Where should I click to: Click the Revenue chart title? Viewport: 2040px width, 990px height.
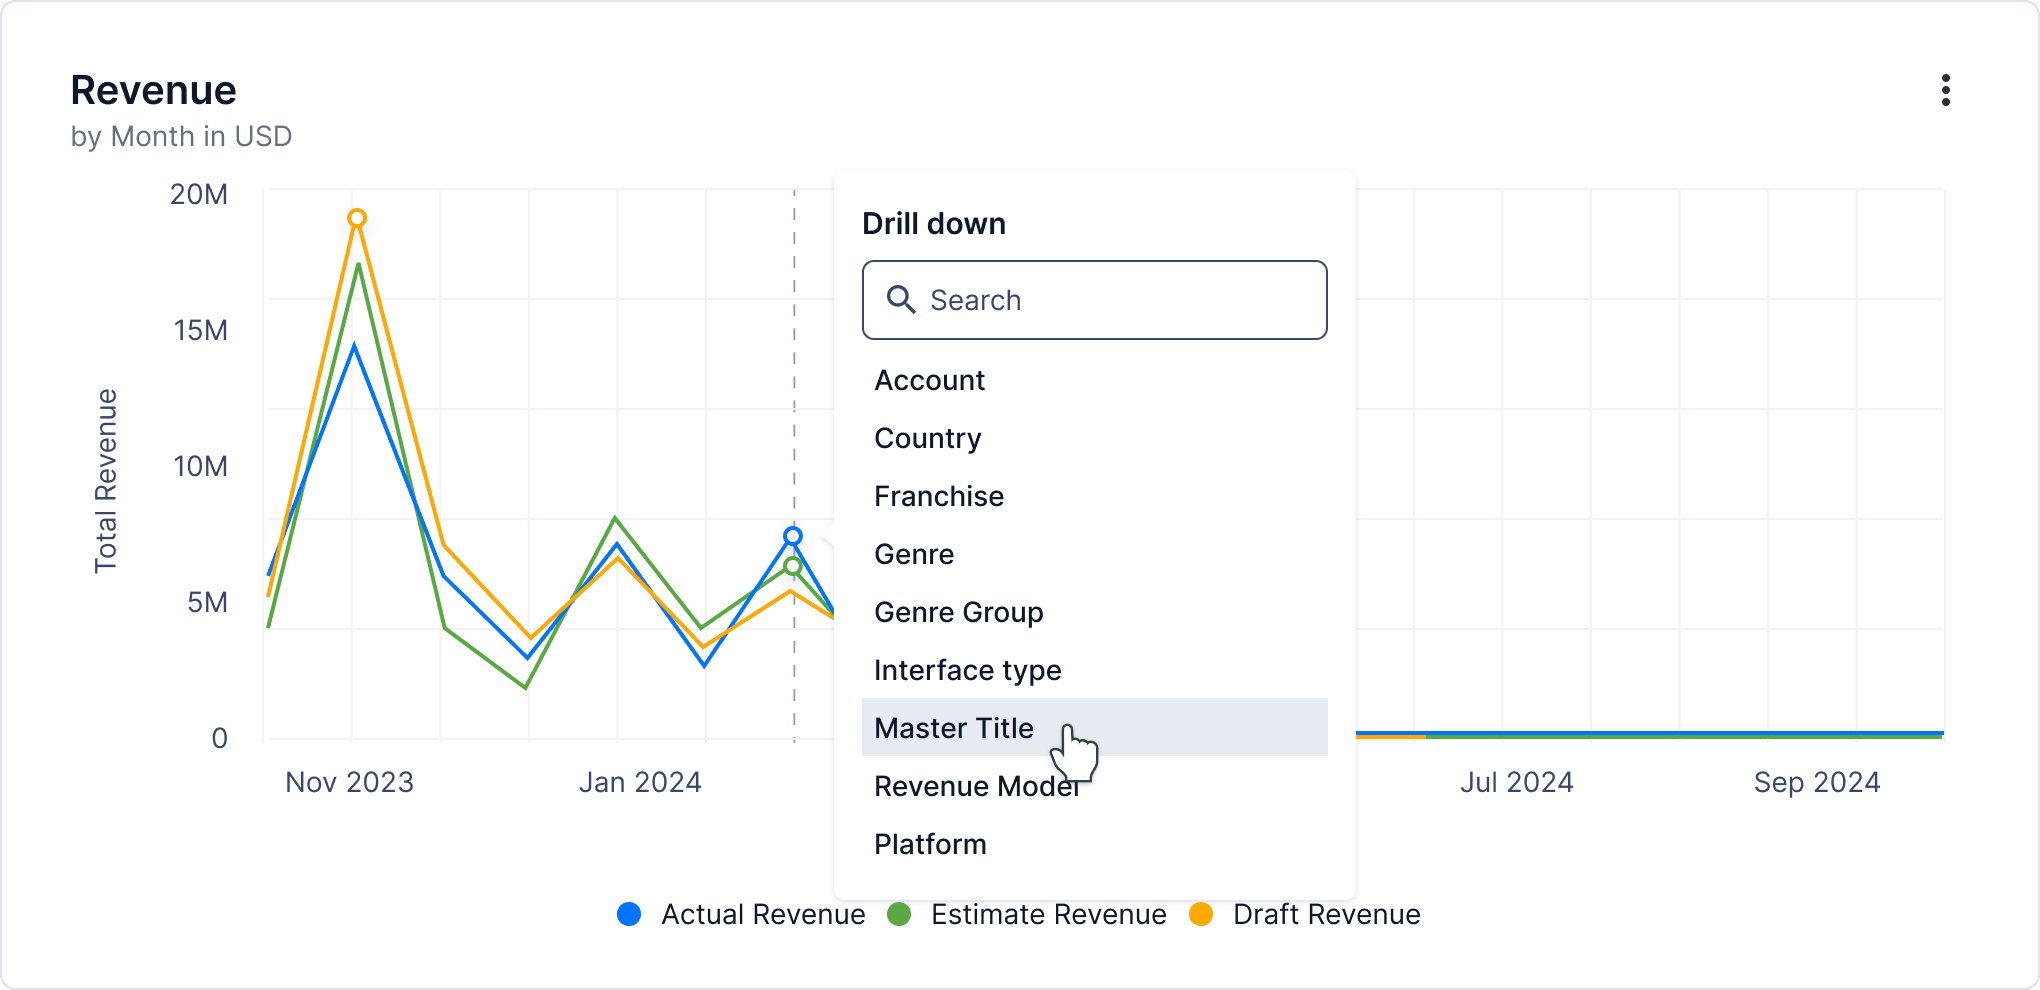coord(153,90)
